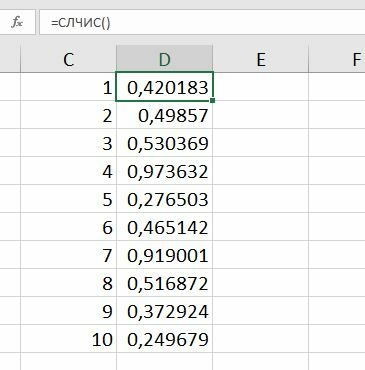365x370 pixels.
Task: Select cell with value 0,516872
Action: coord(165,282)
